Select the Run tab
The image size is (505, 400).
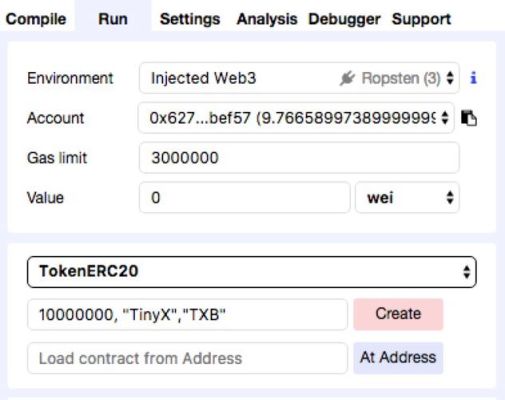coord(113,19)
